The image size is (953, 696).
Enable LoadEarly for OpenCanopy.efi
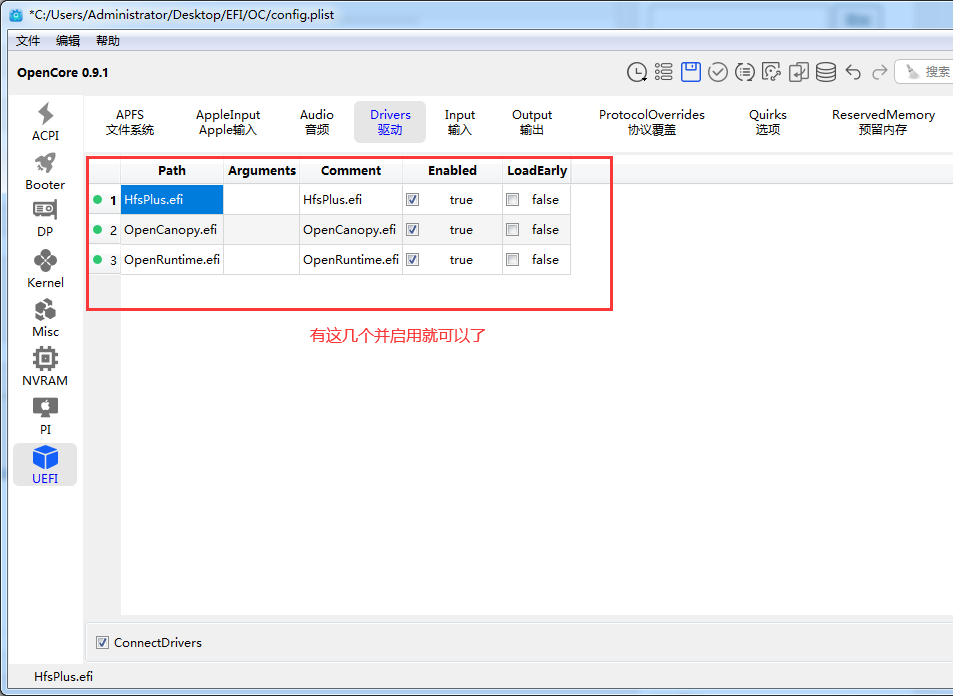(x=513, y=230)
